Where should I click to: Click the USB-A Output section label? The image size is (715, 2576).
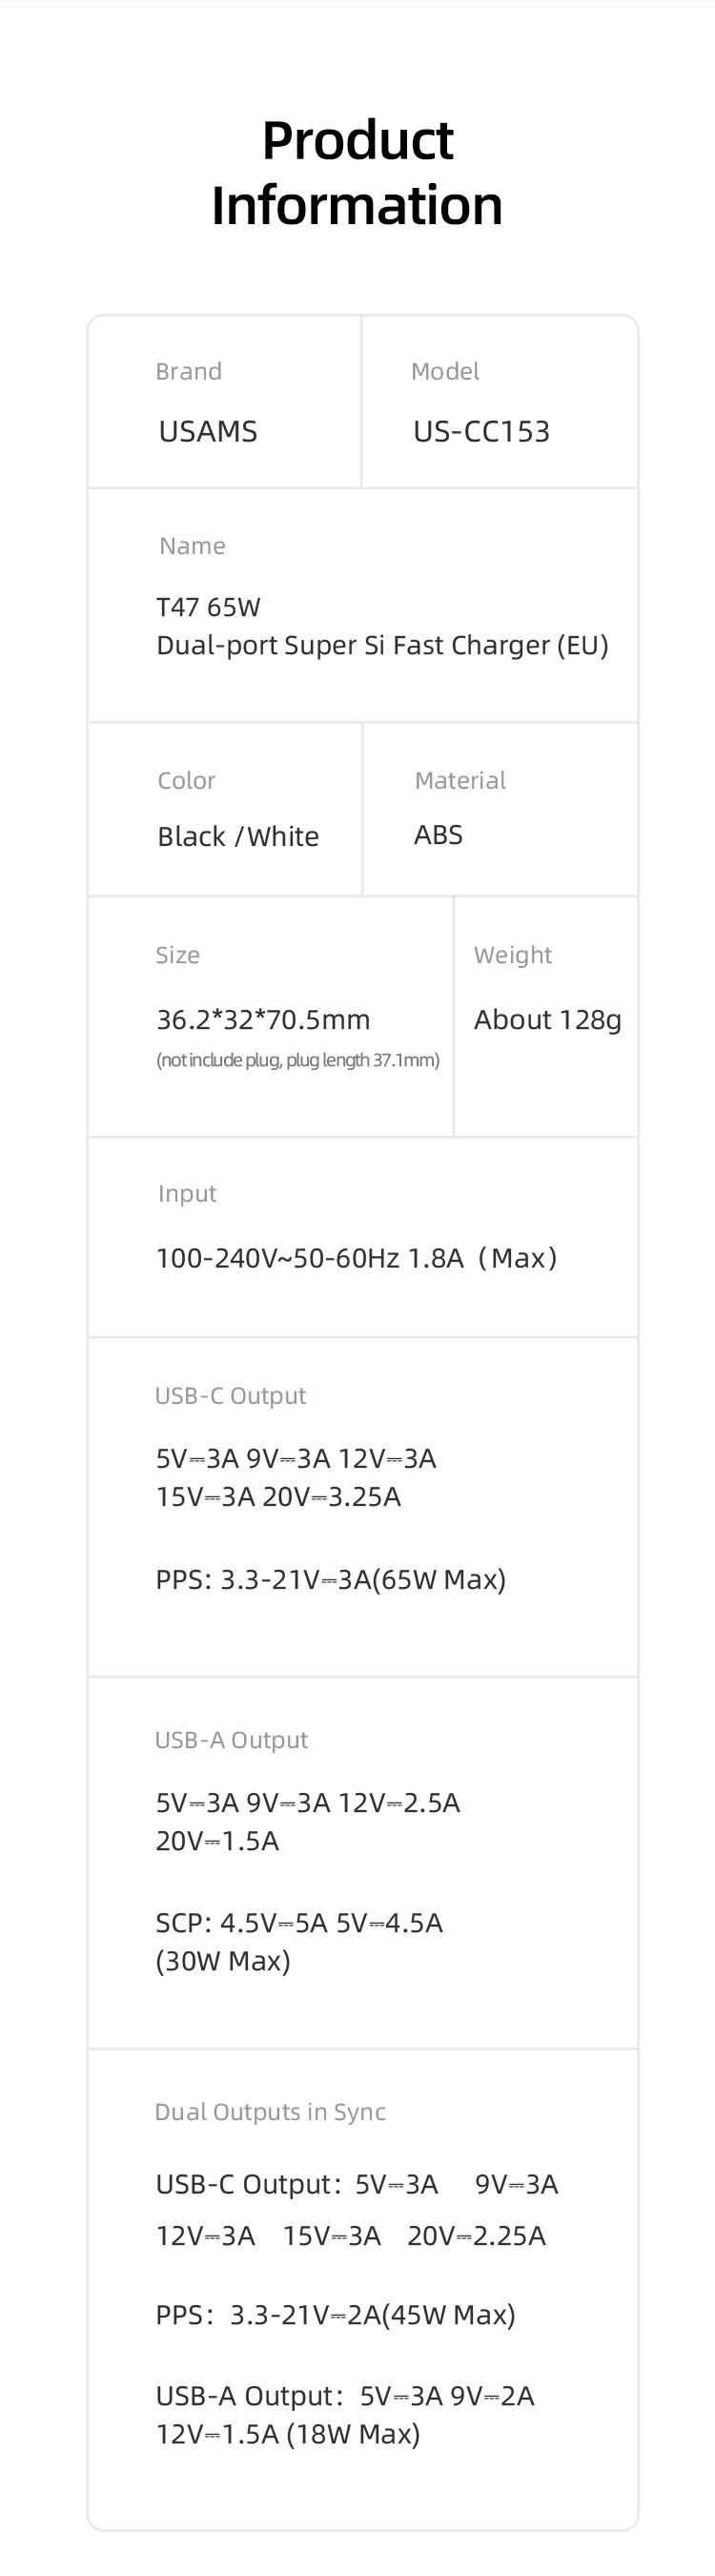click(231, 1740)
